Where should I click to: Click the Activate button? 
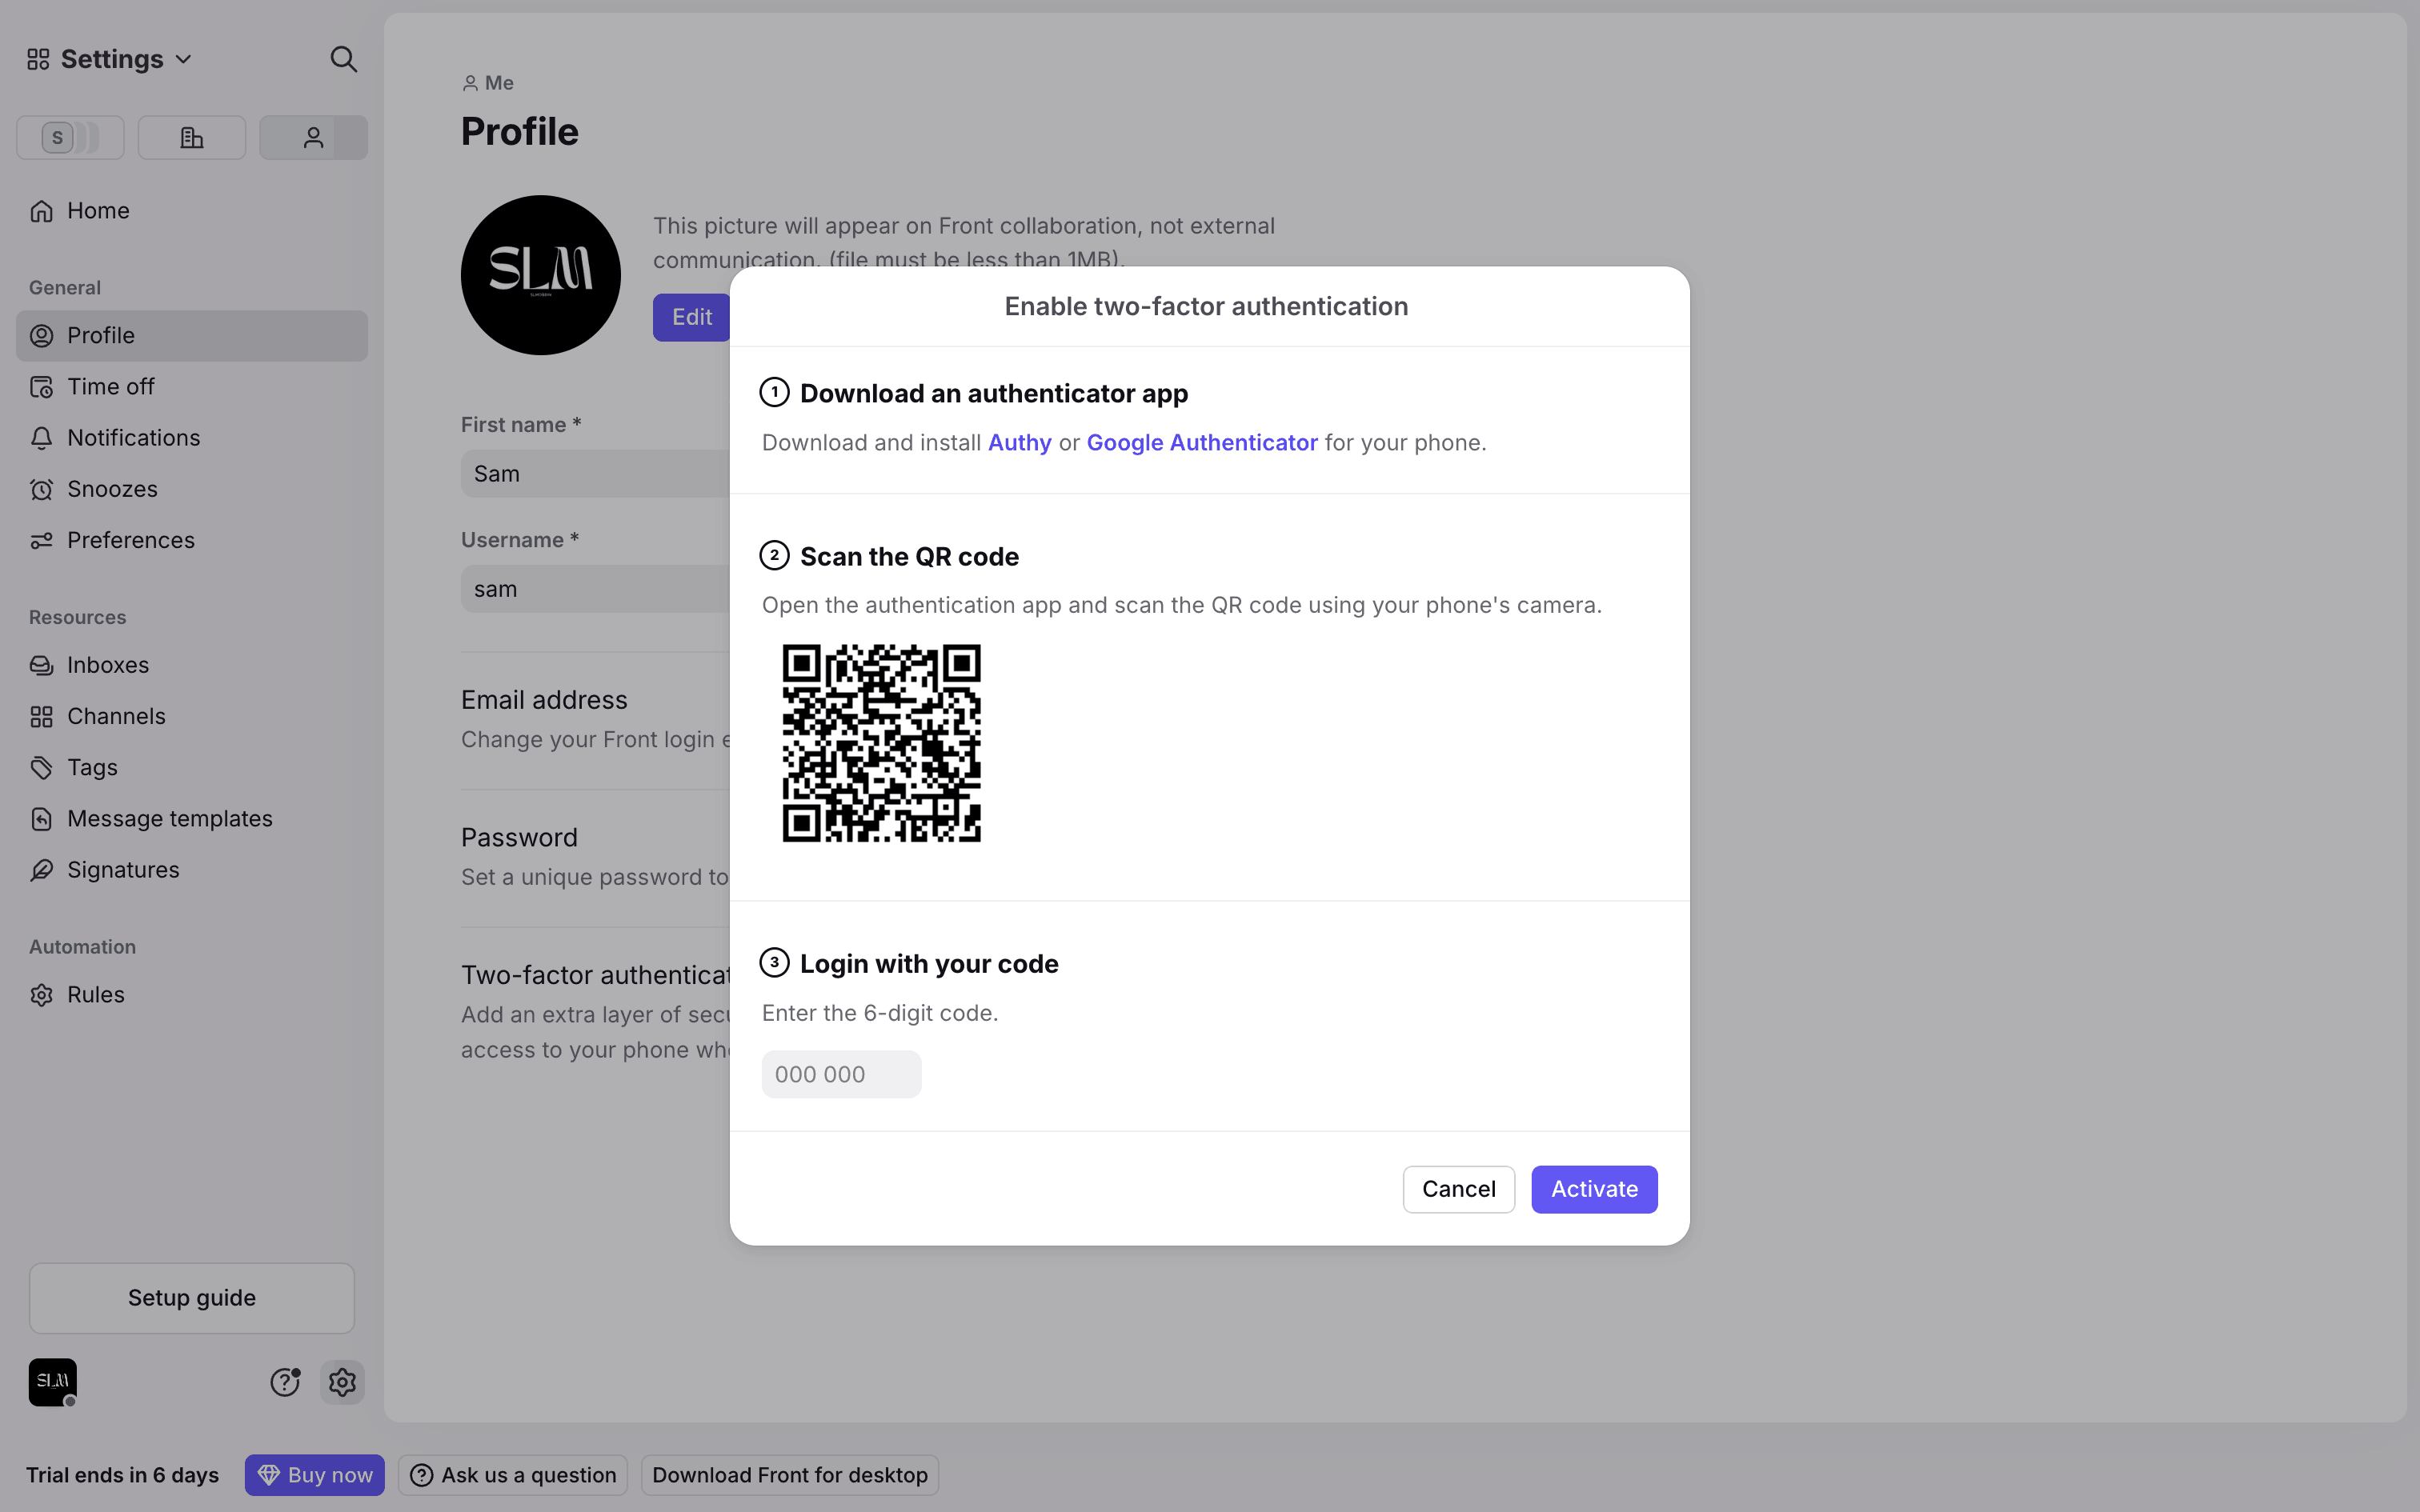pos(1593,1189)
